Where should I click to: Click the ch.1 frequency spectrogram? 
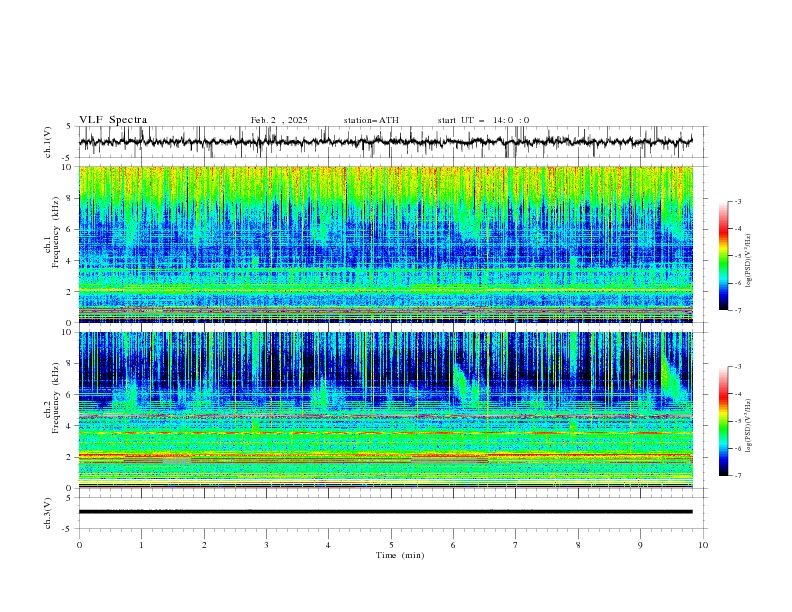point(386,244)
